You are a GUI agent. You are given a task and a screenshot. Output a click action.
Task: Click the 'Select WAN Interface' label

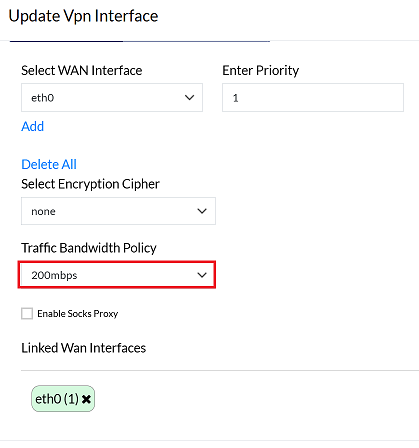coord(82,71)
